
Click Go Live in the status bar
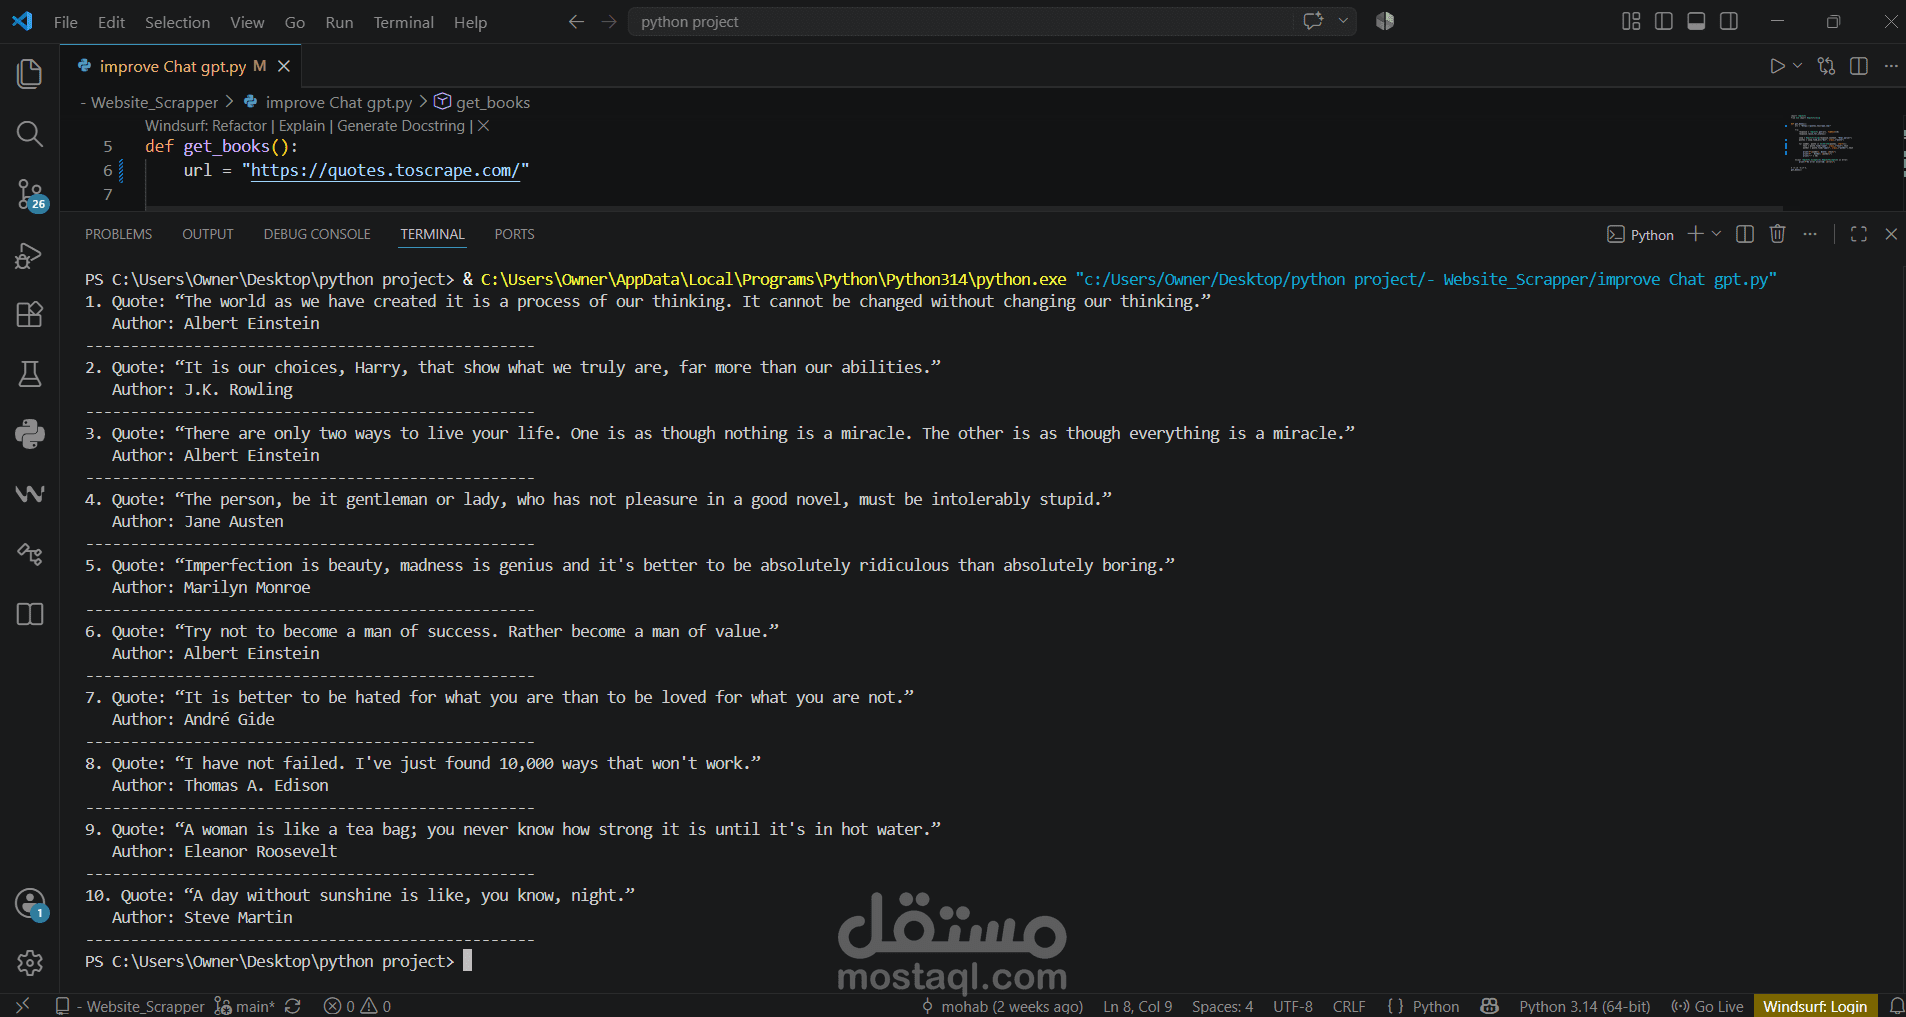(1707, 1006)
